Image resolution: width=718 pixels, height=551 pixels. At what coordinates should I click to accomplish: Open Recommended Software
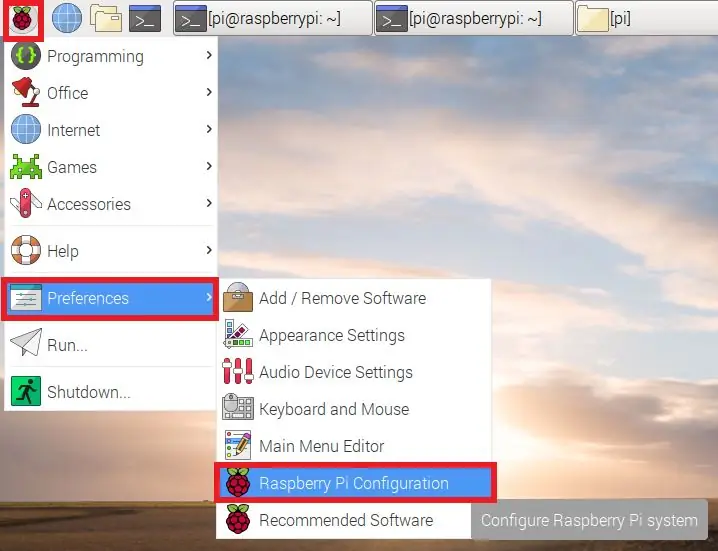pyautogui.click(x=343, y=520)
